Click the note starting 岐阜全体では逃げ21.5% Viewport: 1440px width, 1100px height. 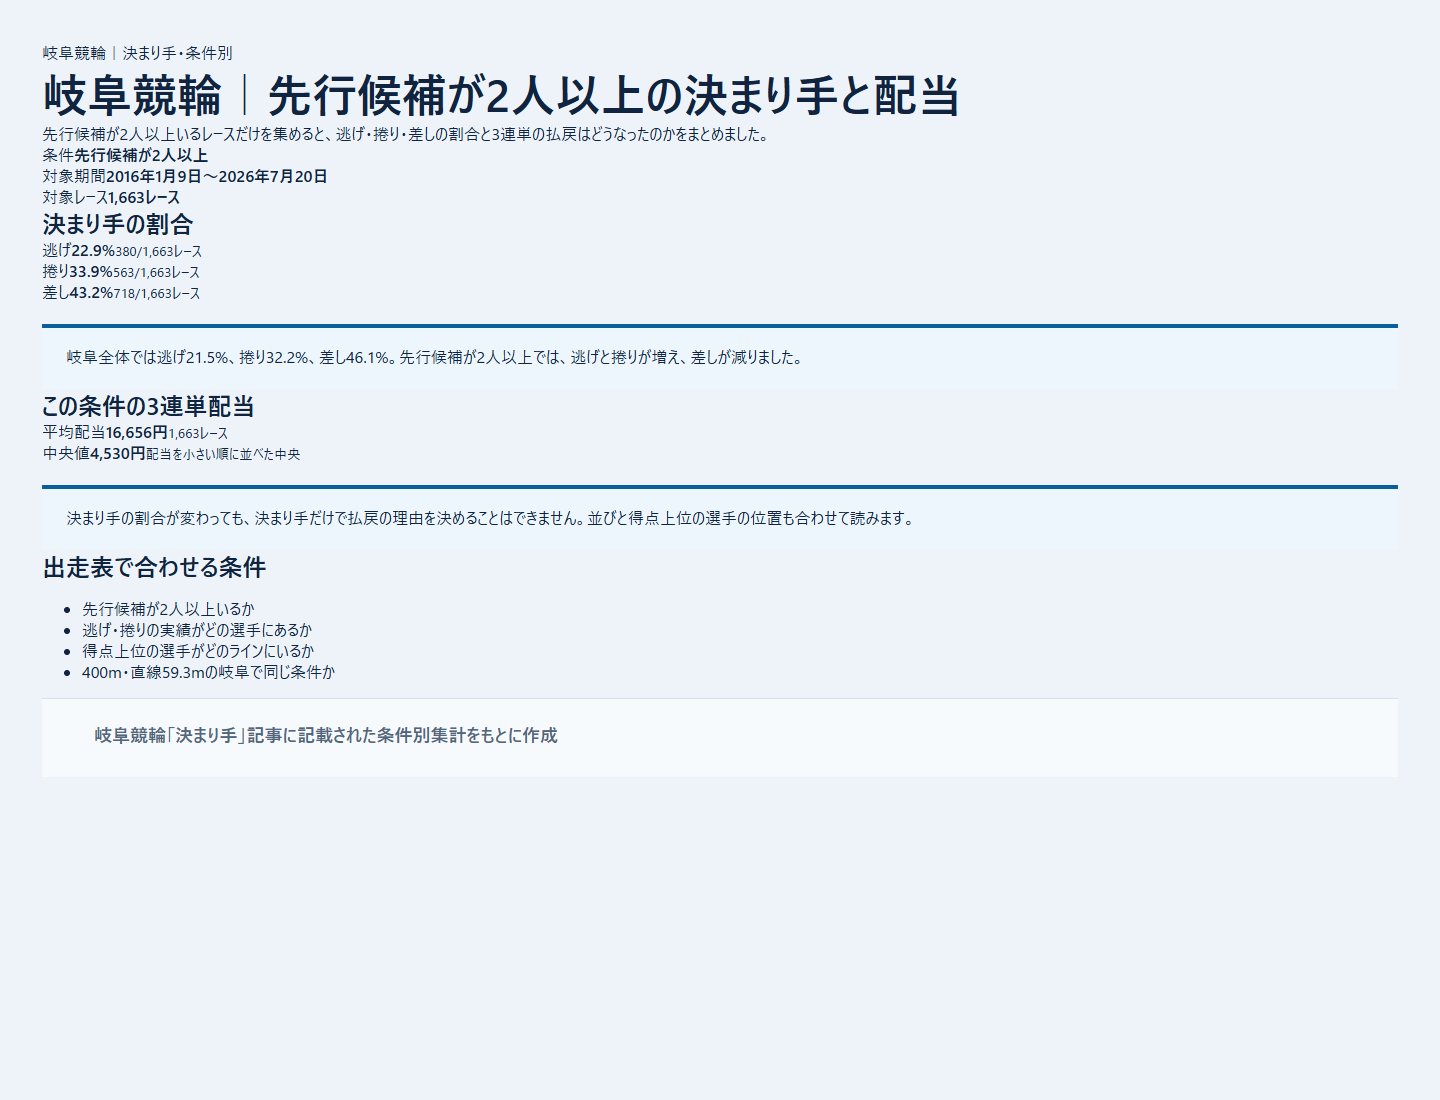click(x=720, y=357)
